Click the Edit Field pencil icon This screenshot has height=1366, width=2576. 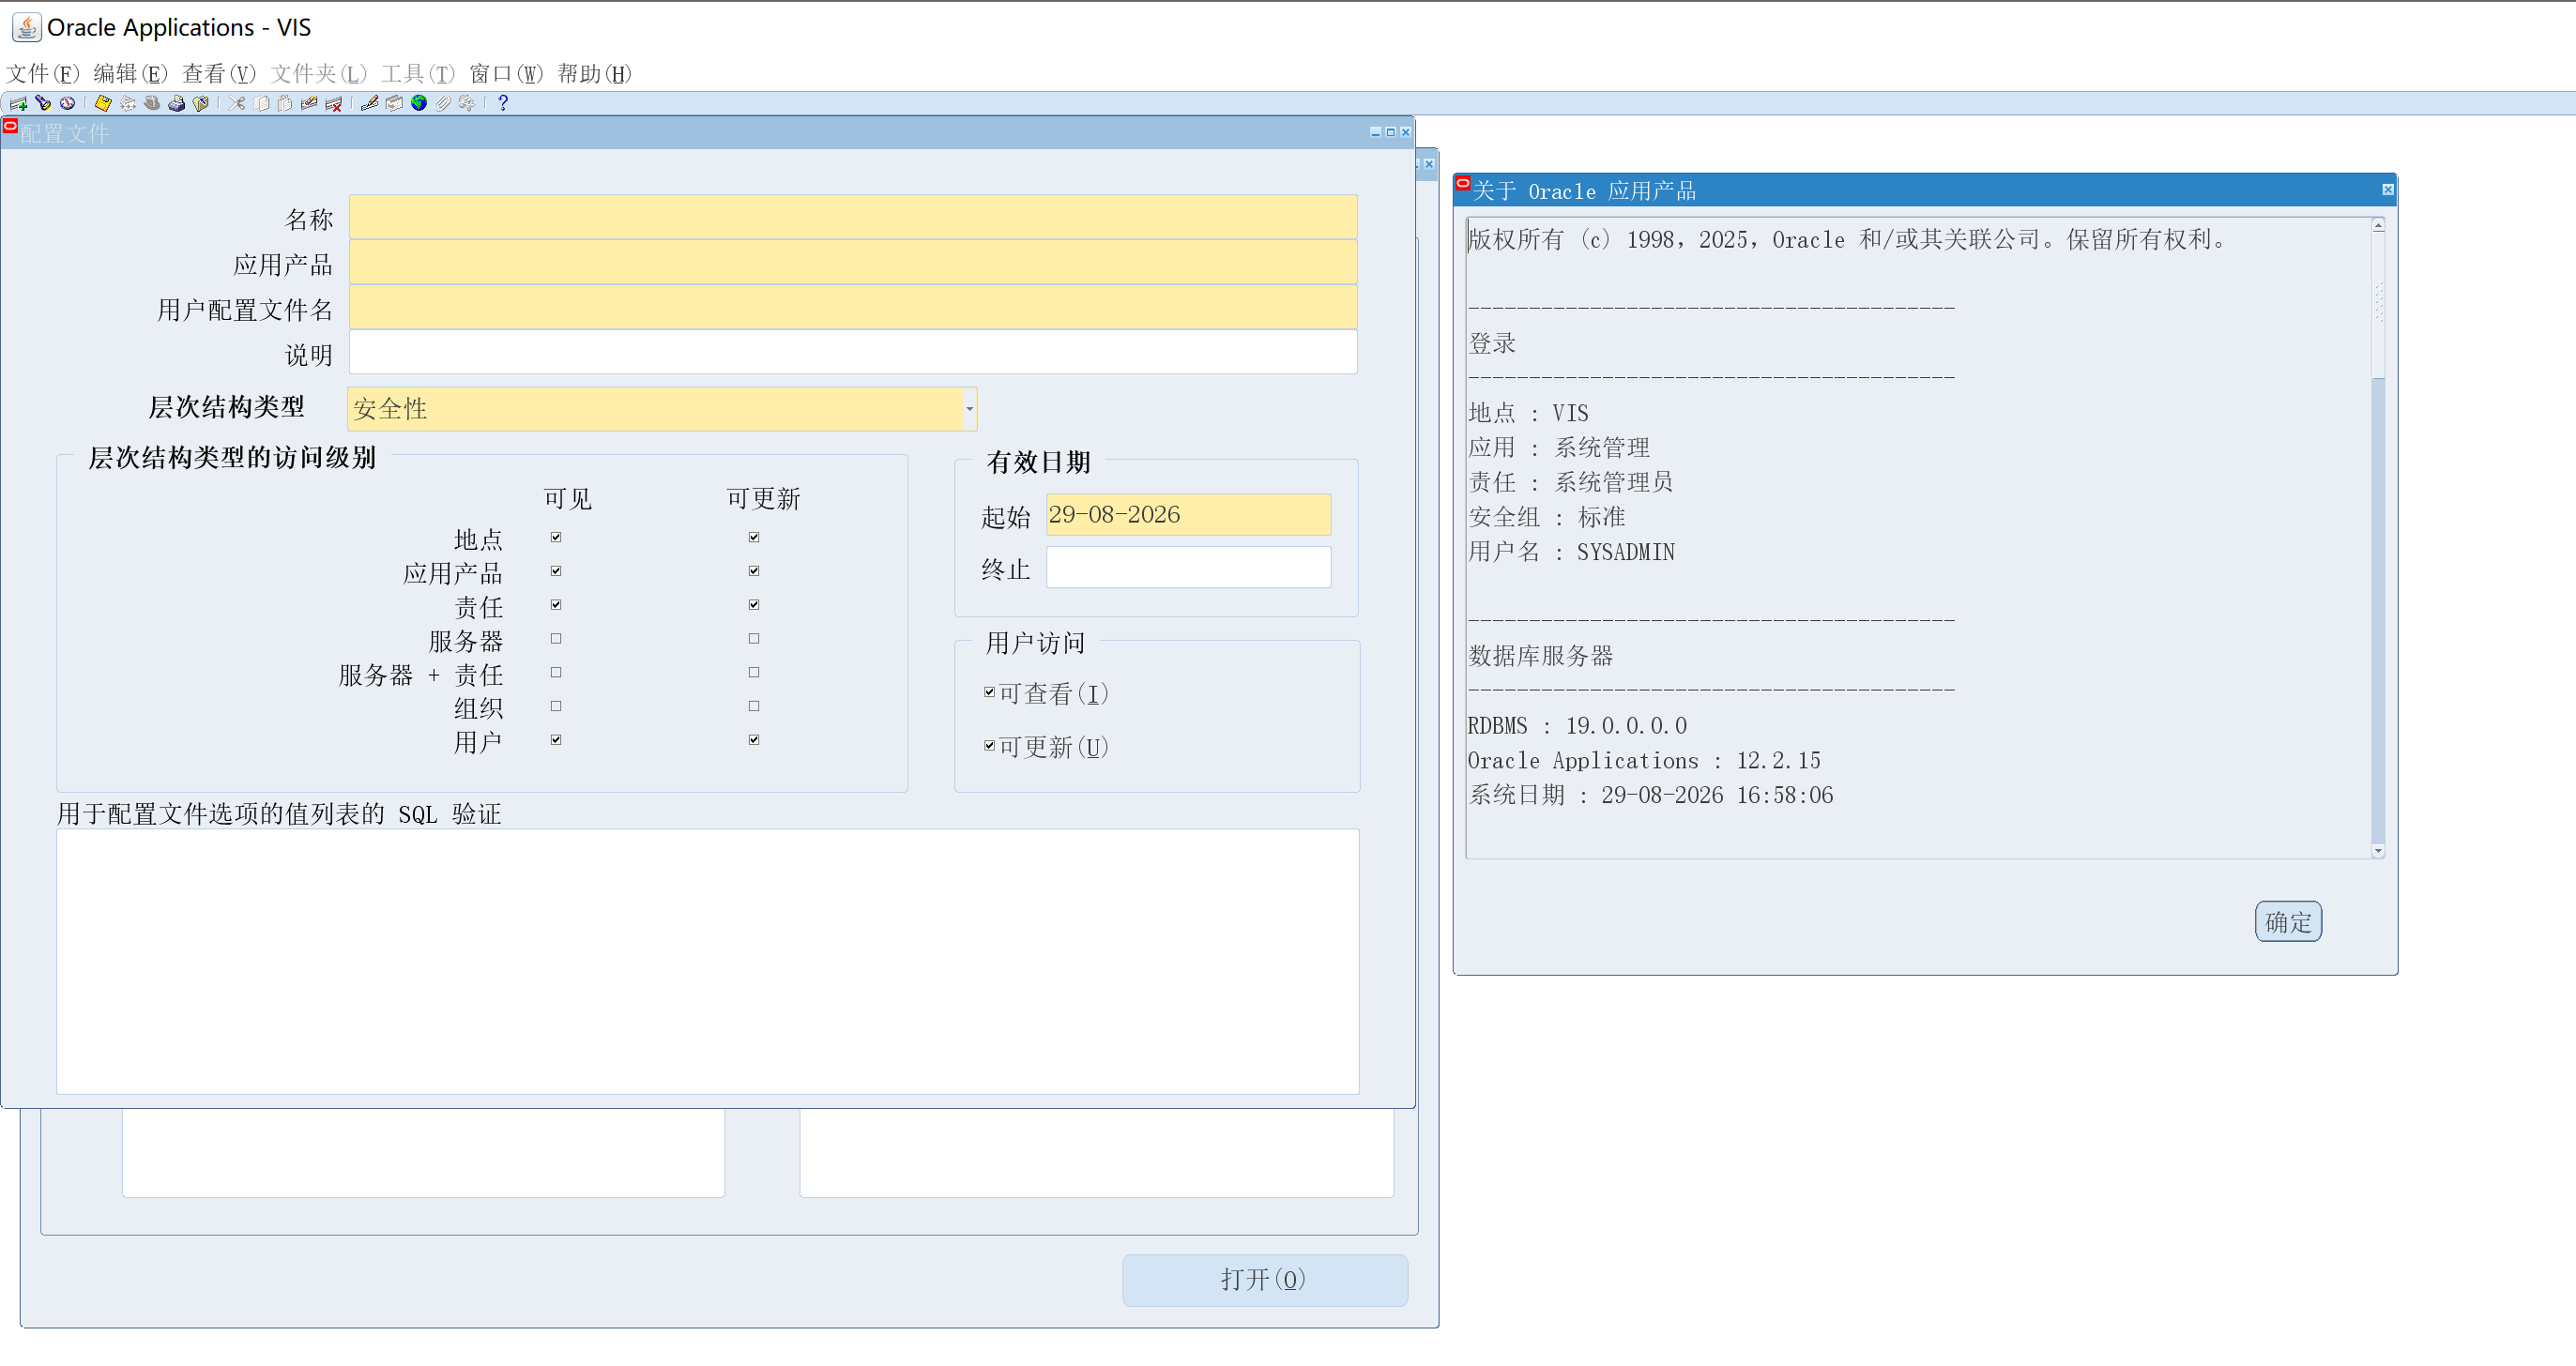[369, 103]
